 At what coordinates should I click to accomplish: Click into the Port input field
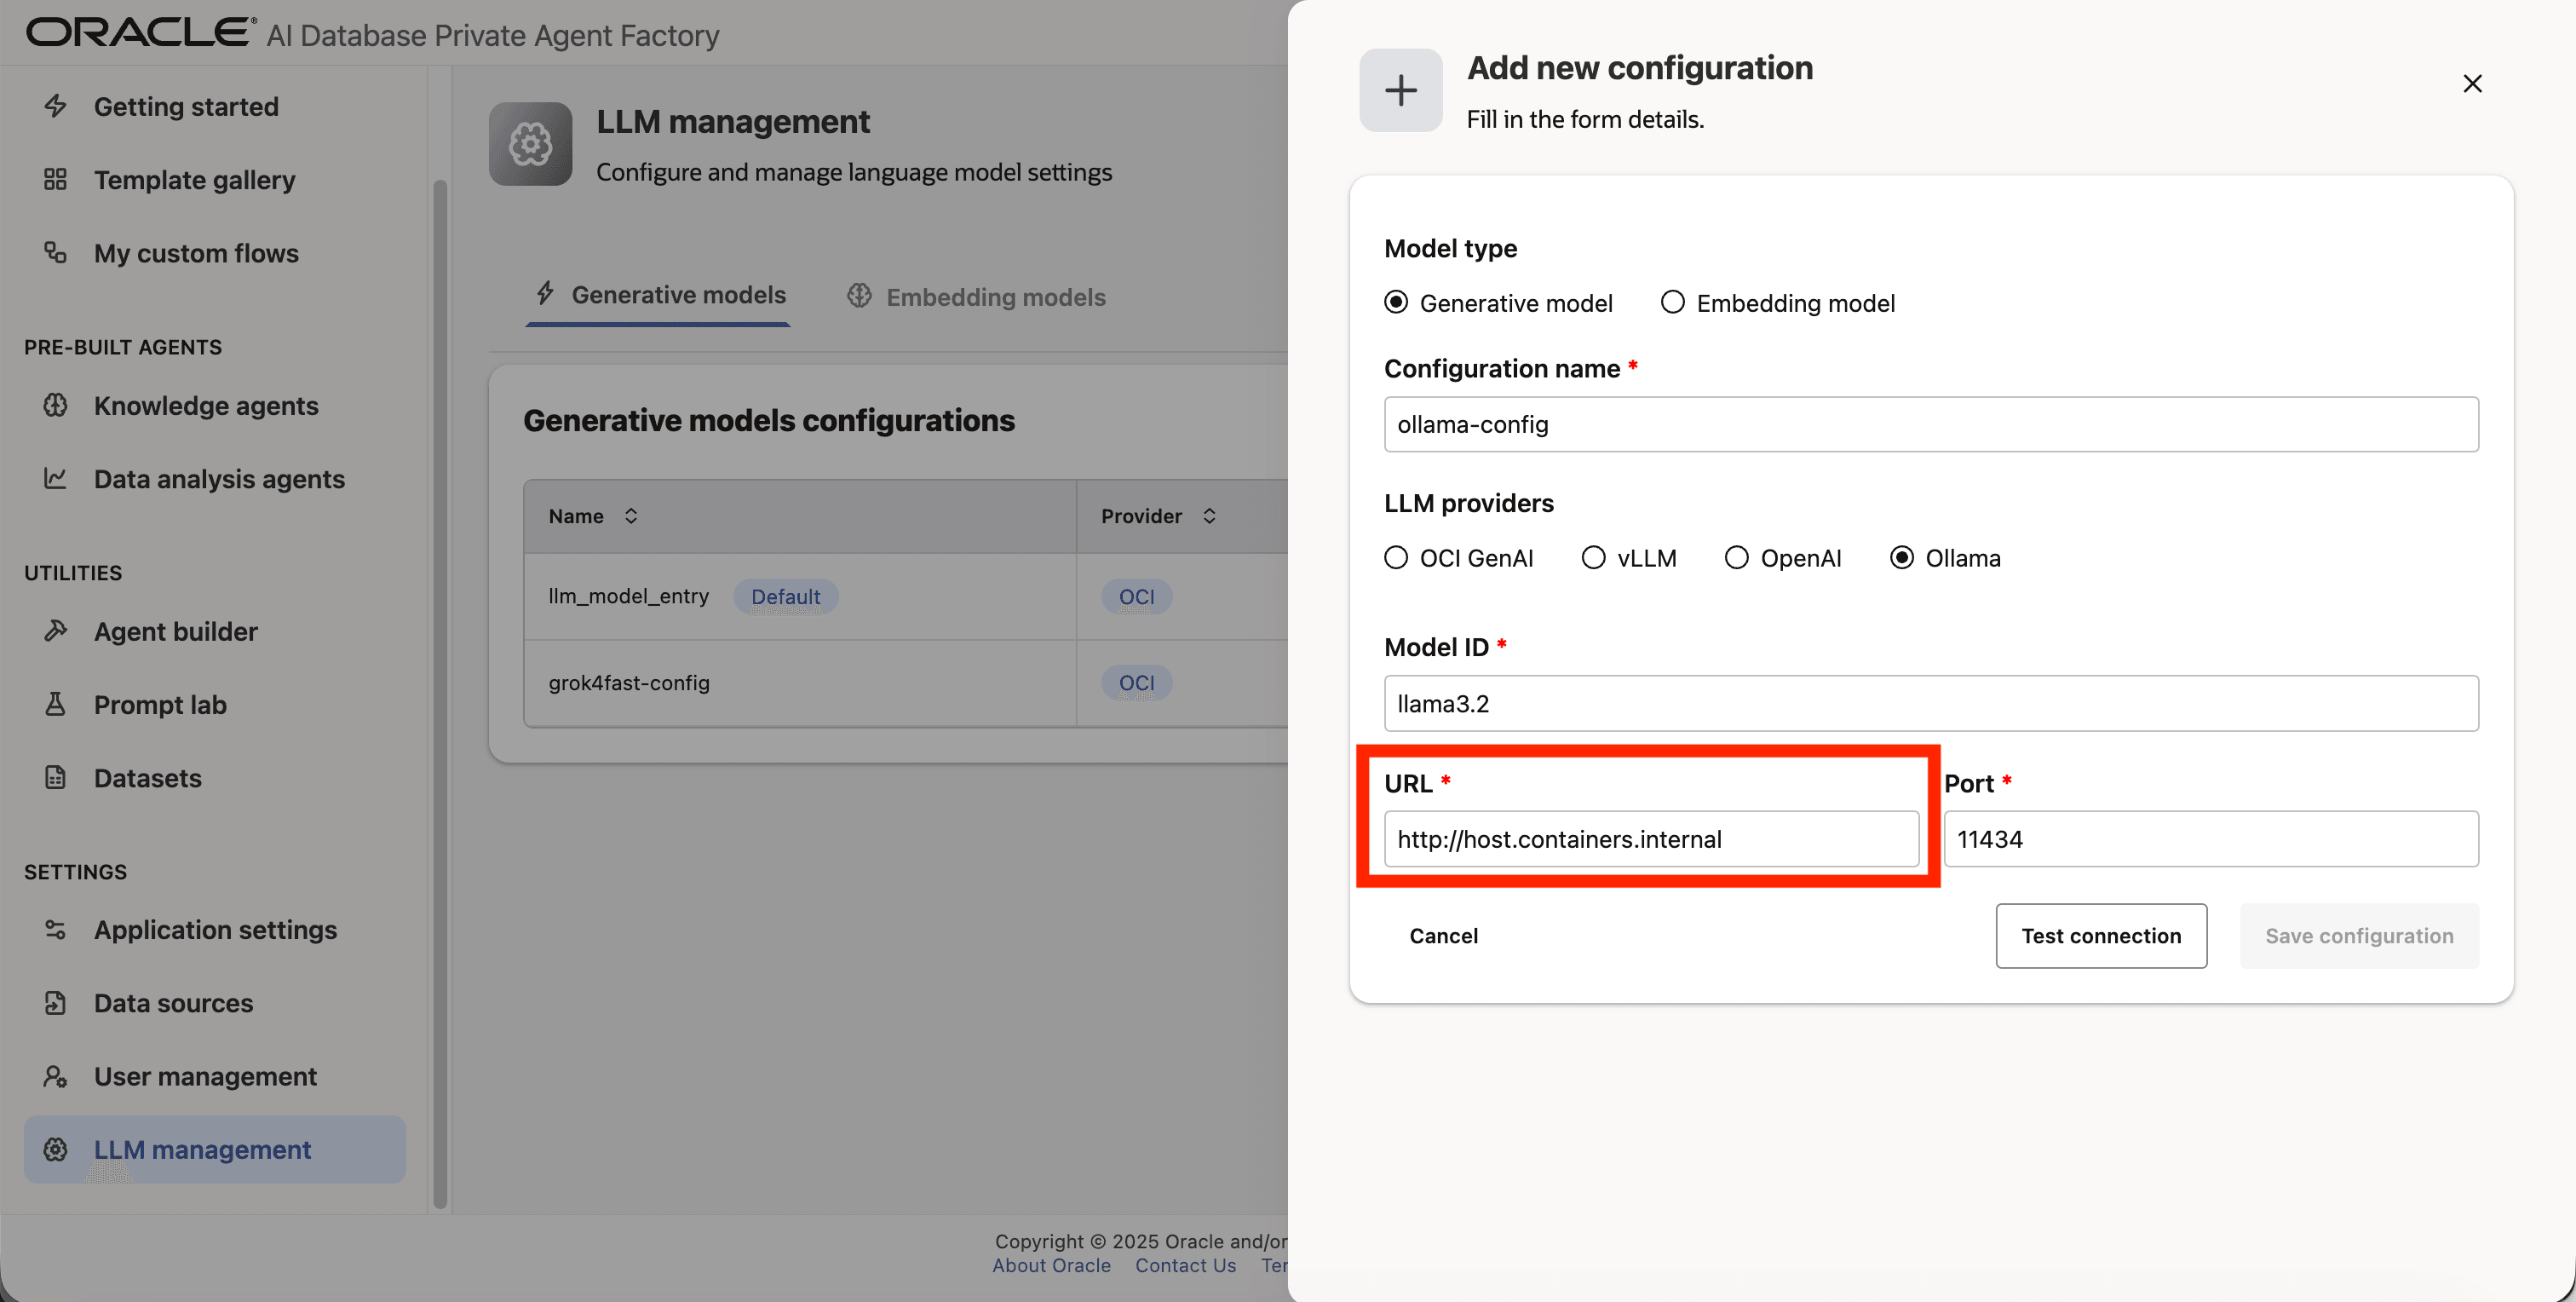click(x=2210, y=839)
